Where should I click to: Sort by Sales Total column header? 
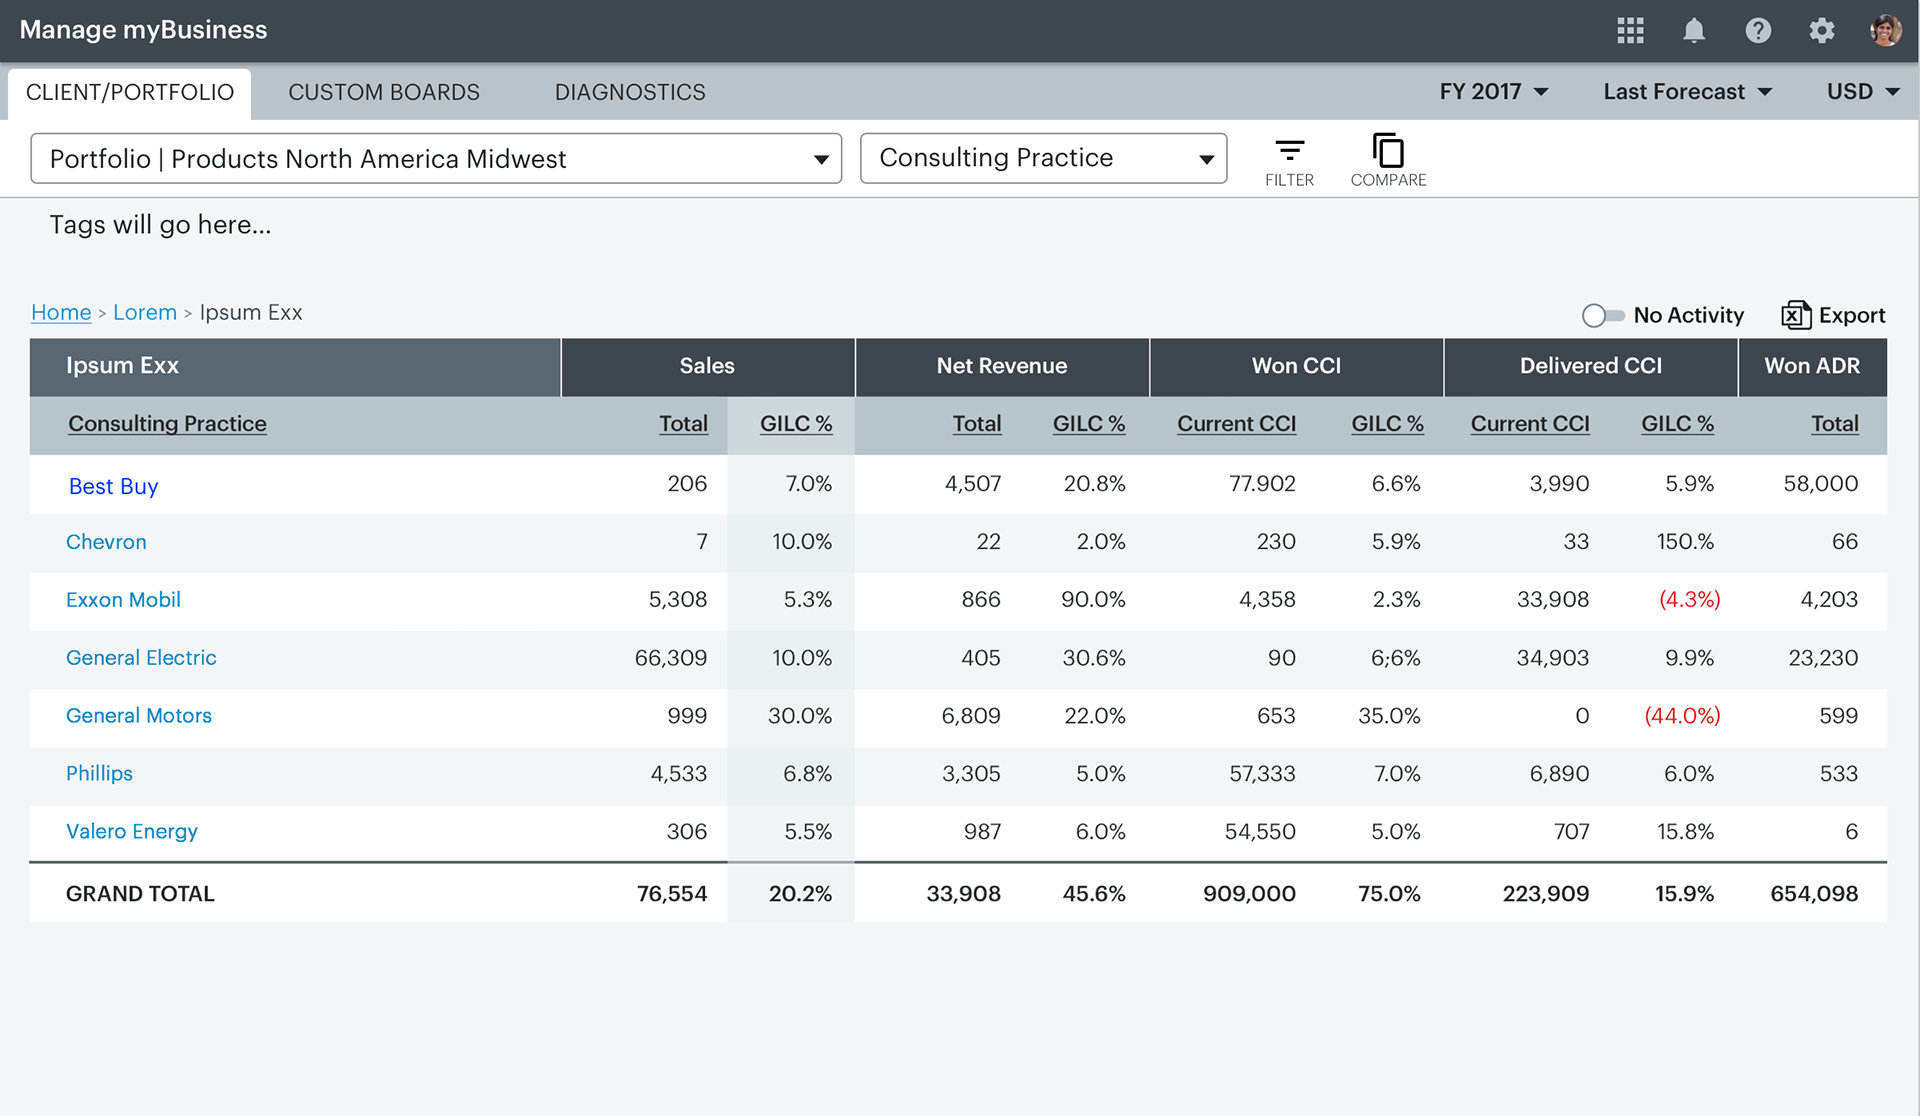click(x=683, y=424)
